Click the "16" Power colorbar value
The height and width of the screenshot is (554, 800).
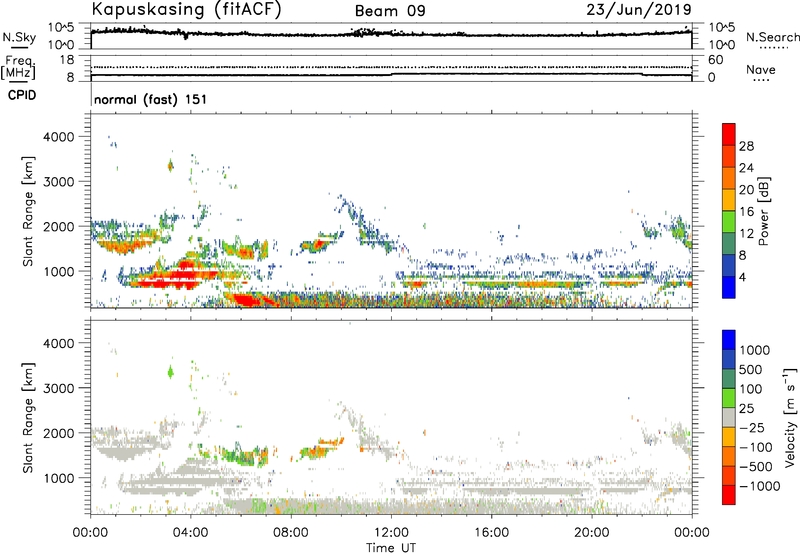coord(746,212)
